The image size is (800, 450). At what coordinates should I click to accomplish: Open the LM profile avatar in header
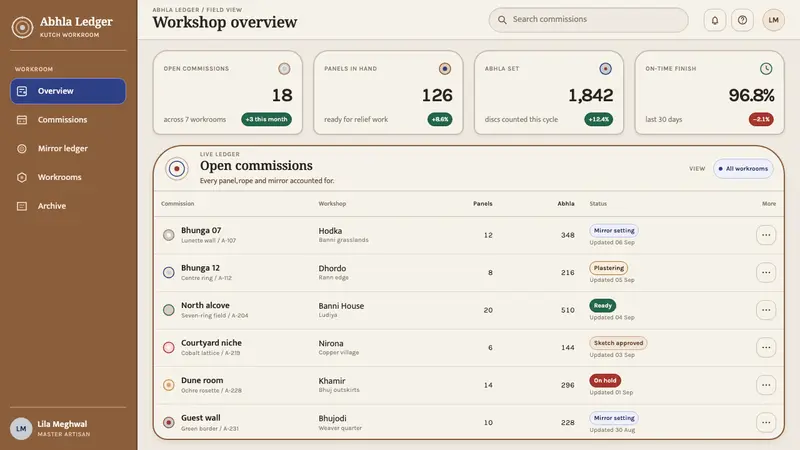coord(773,20)
